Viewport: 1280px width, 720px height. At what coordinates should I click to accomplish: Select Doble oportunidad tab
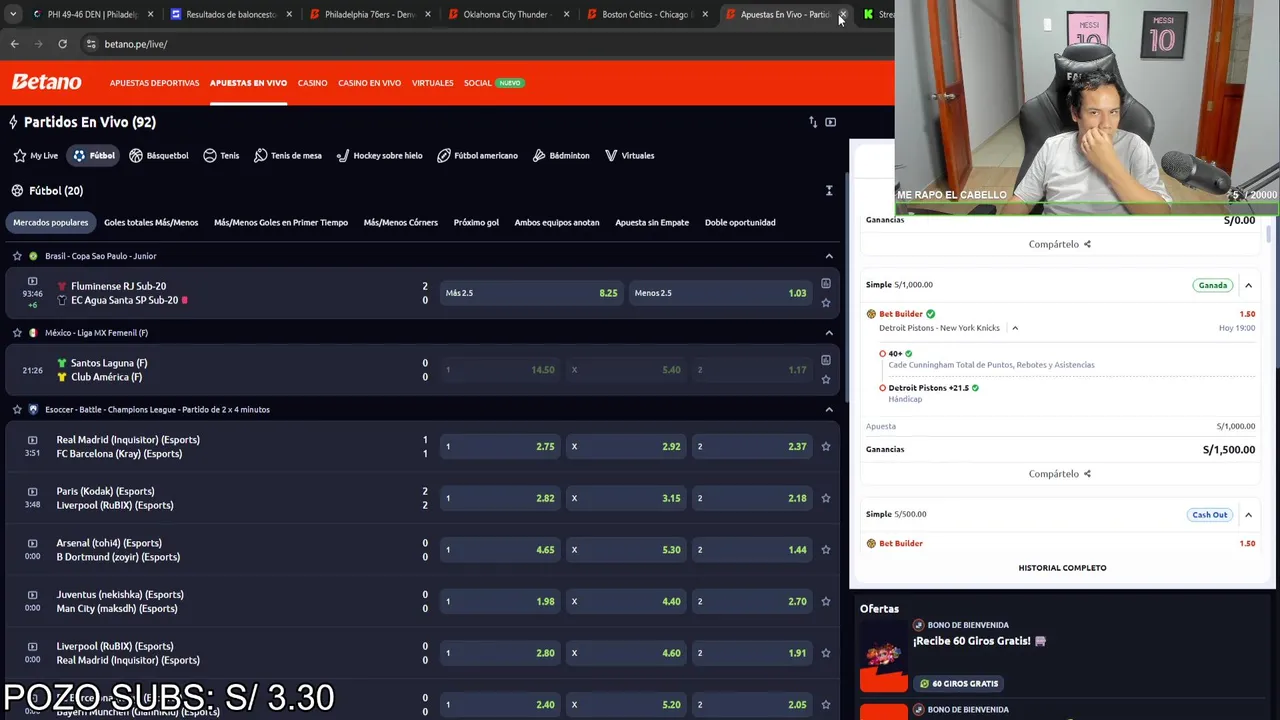(740, 222)
